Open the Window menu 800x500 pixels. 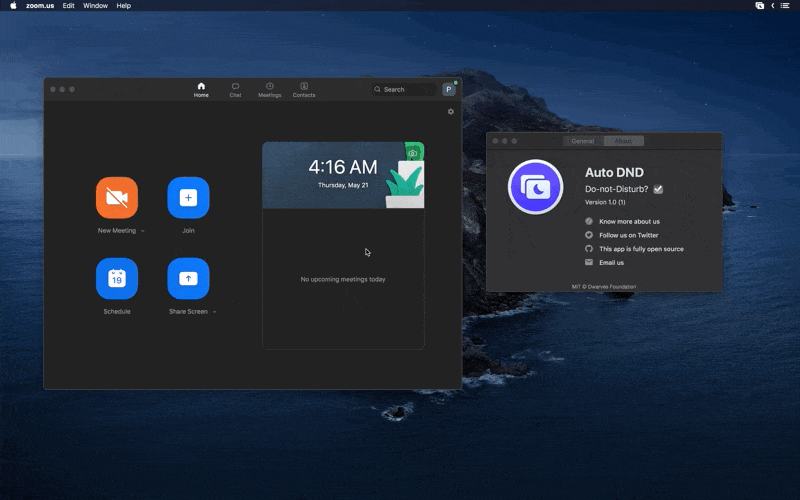[x=95, y=6]
